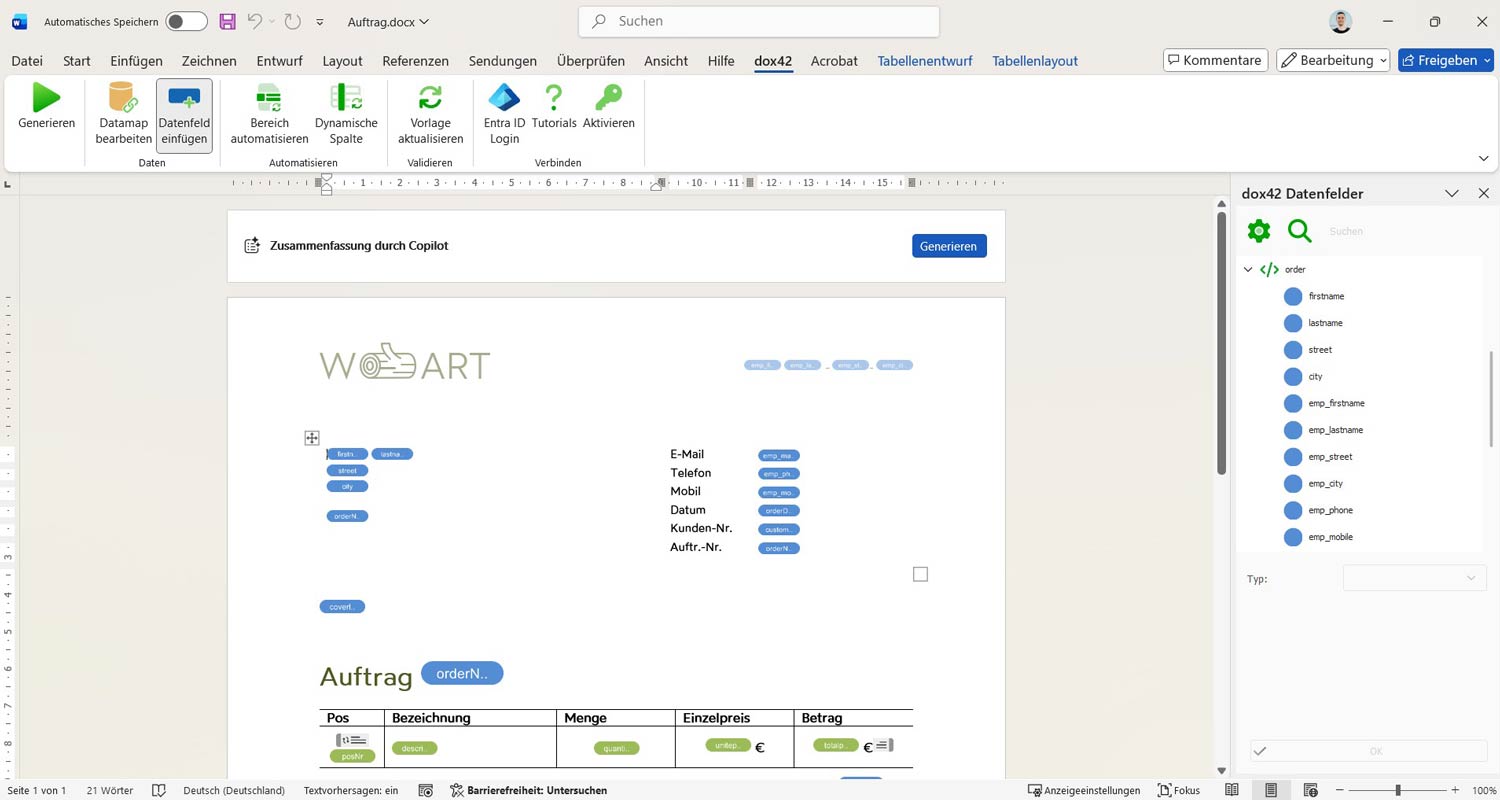Click the Bereich automatisieren icon
Image resolution: width=1500 pixels, height=800 pixels.
coord(268,110)
